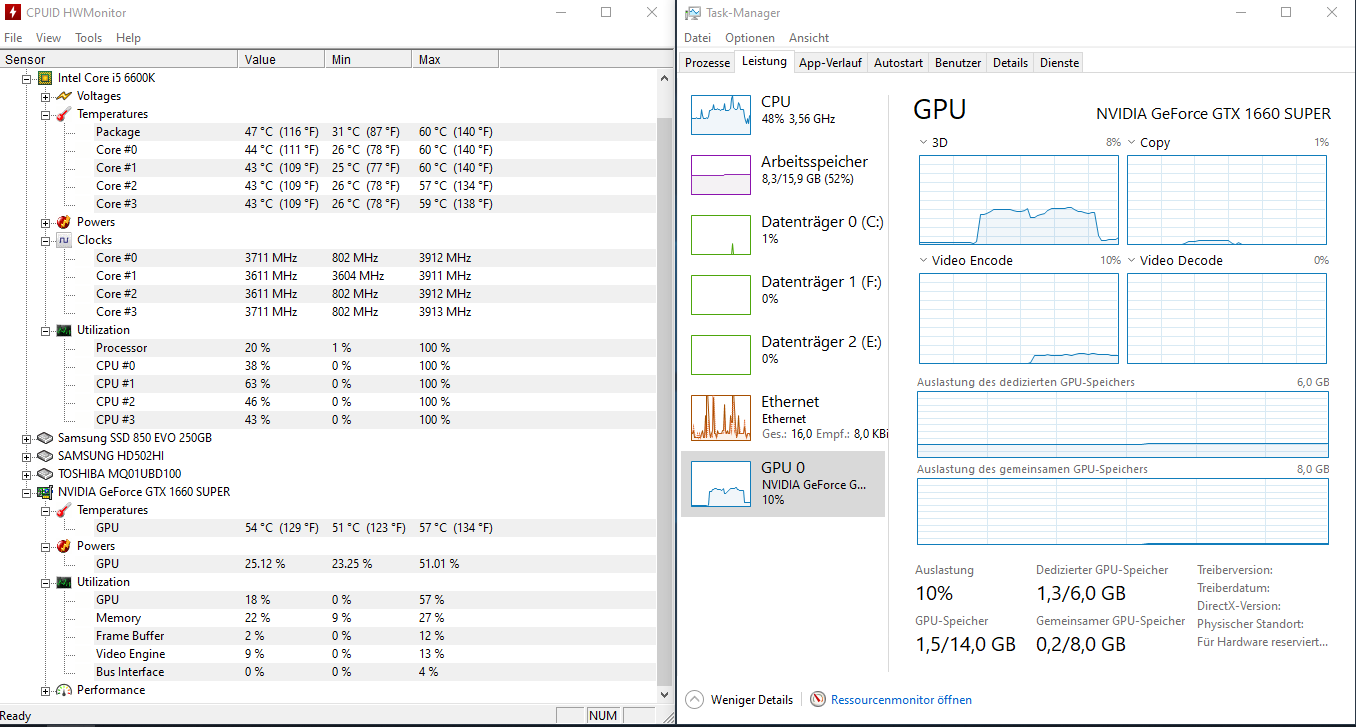Switch to the Benutzer tab

click(x=958, y=63)
